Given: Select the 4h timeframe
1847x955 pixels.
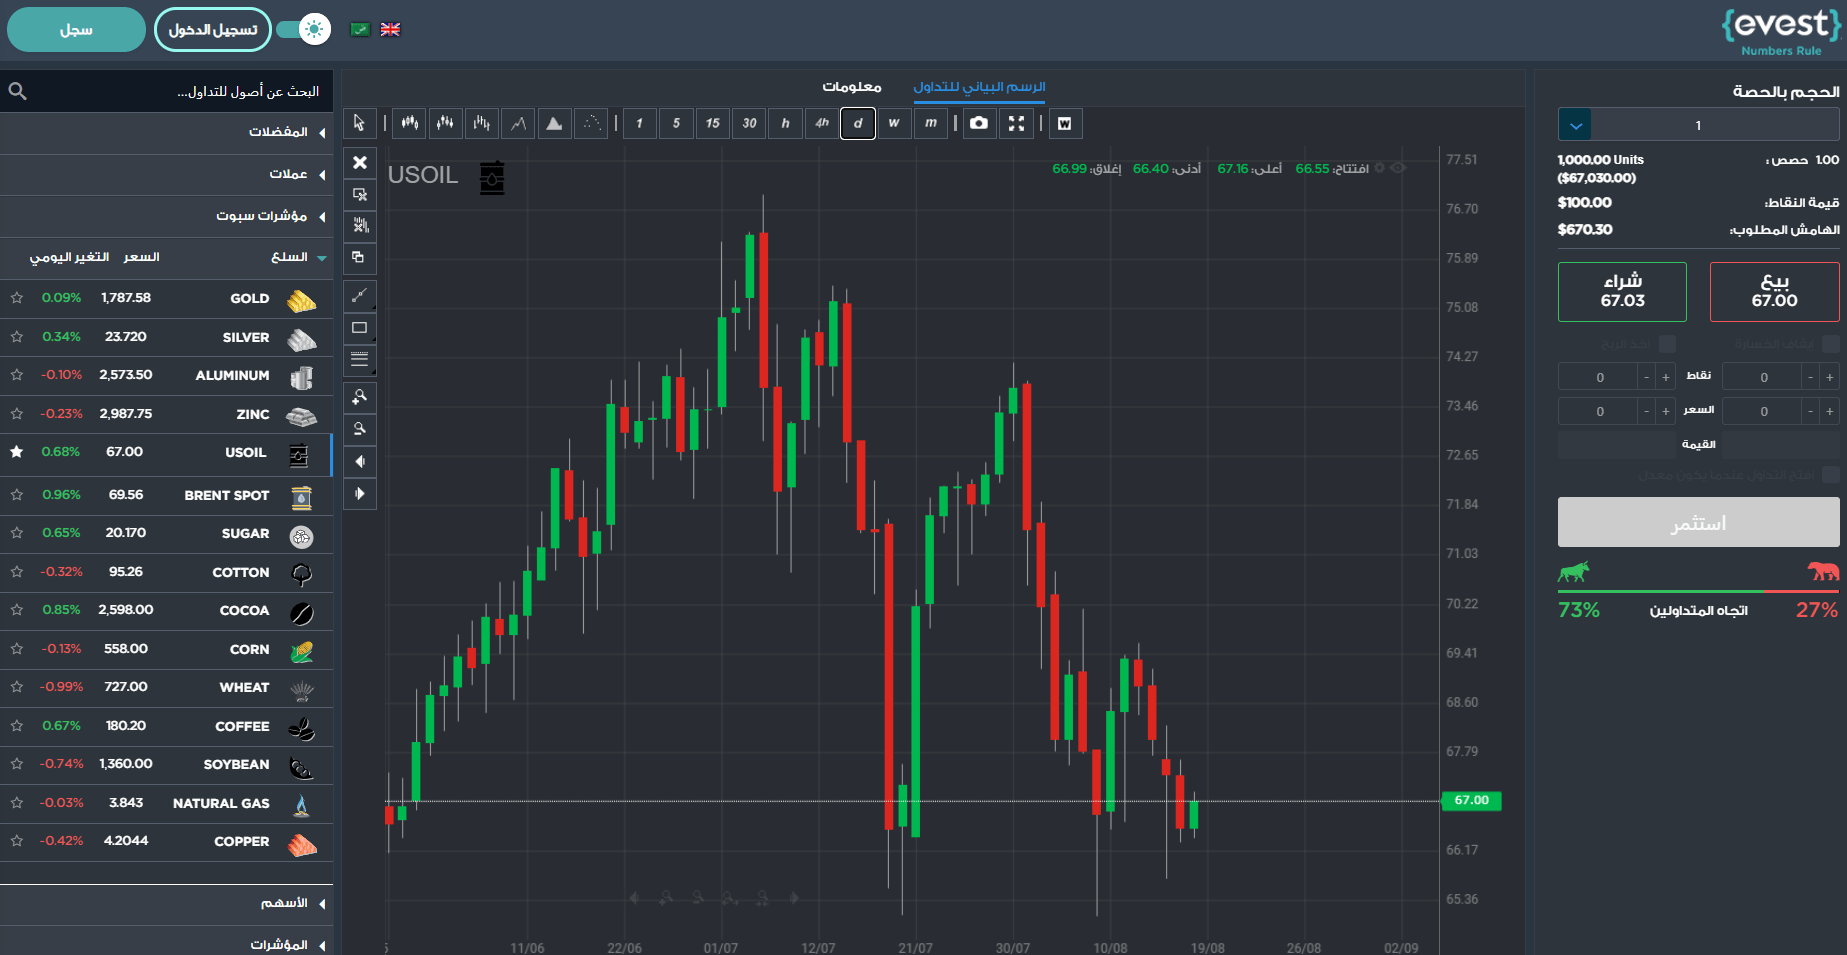Looking at the screenshot, I should click(x=822, y=123).
